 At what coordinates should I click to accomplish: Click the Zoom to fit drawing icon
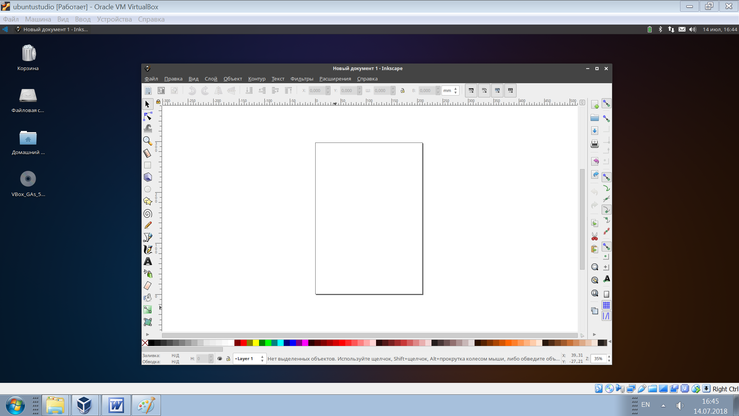pos(595,280)
